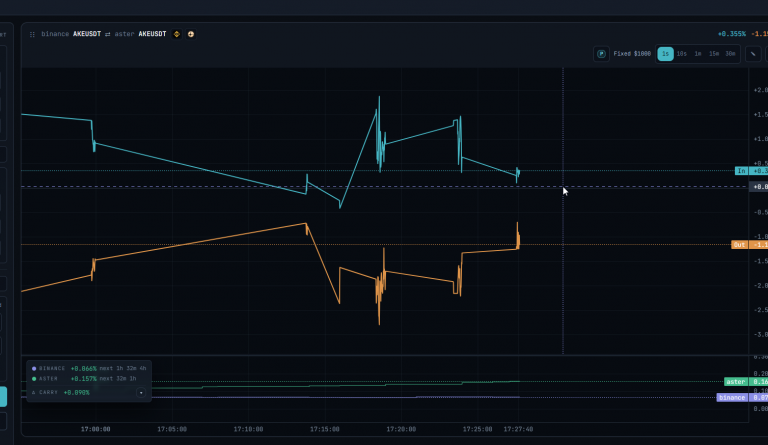Click the teal button in left sidebar
Image resolution: width=768 pixels, height=445 pixels.
3,397
